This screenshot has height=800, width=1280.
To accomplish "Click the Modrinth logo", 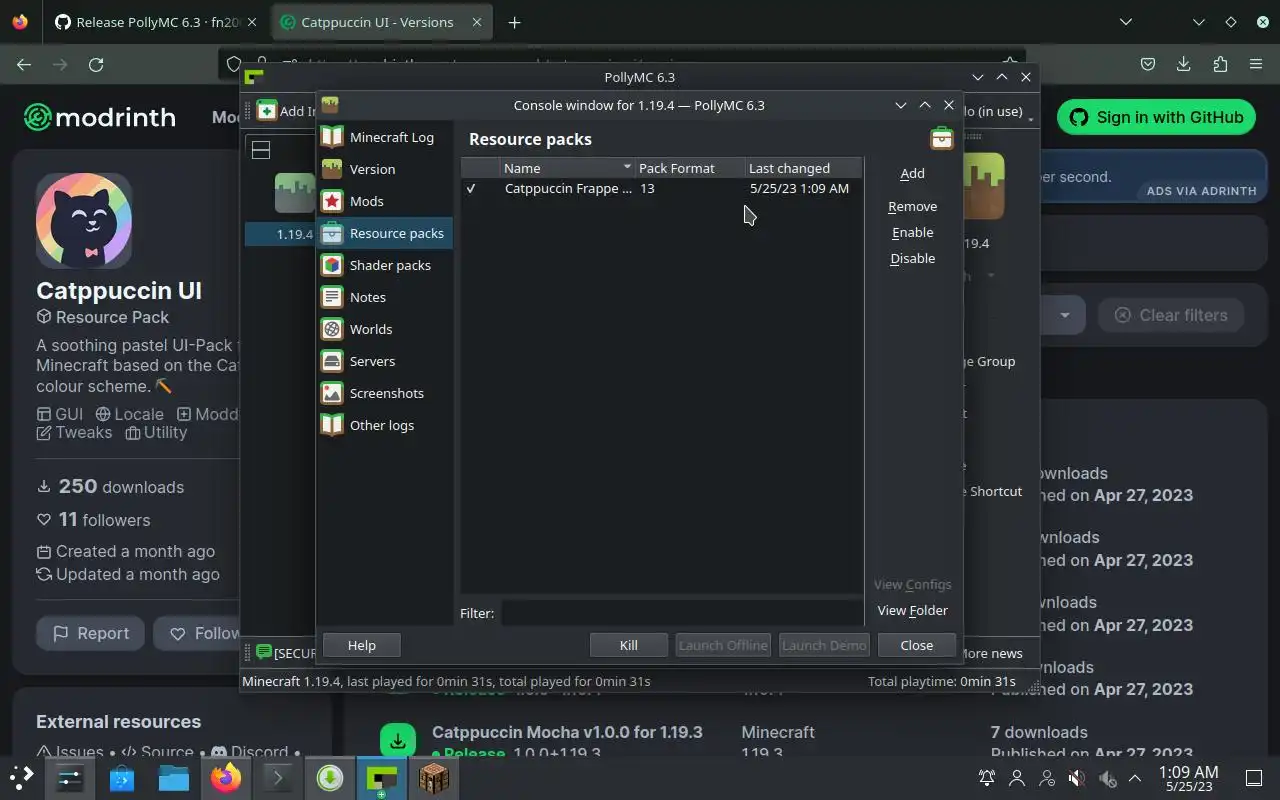I will point(100,117).
